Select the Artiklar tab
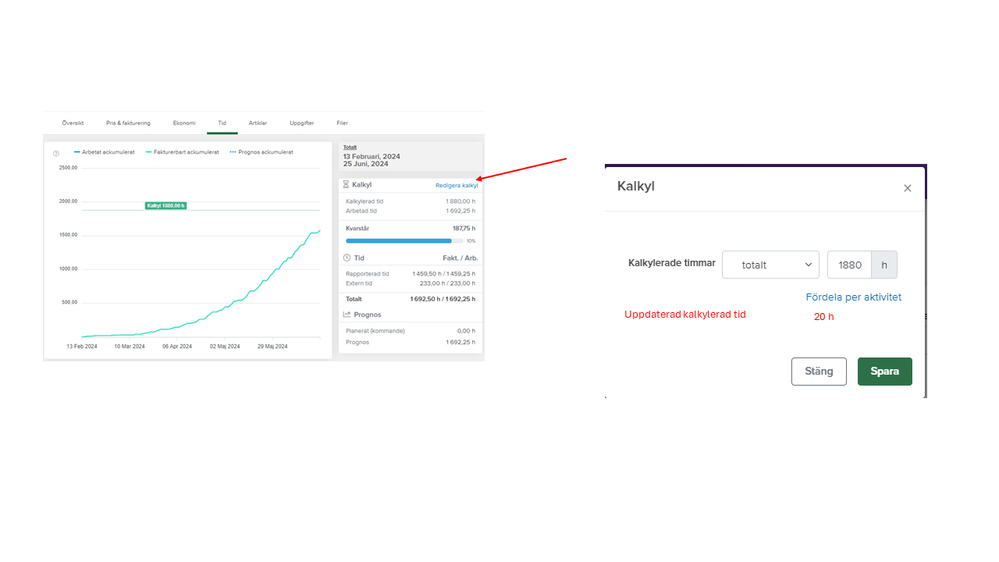 (x=257, y=123)
